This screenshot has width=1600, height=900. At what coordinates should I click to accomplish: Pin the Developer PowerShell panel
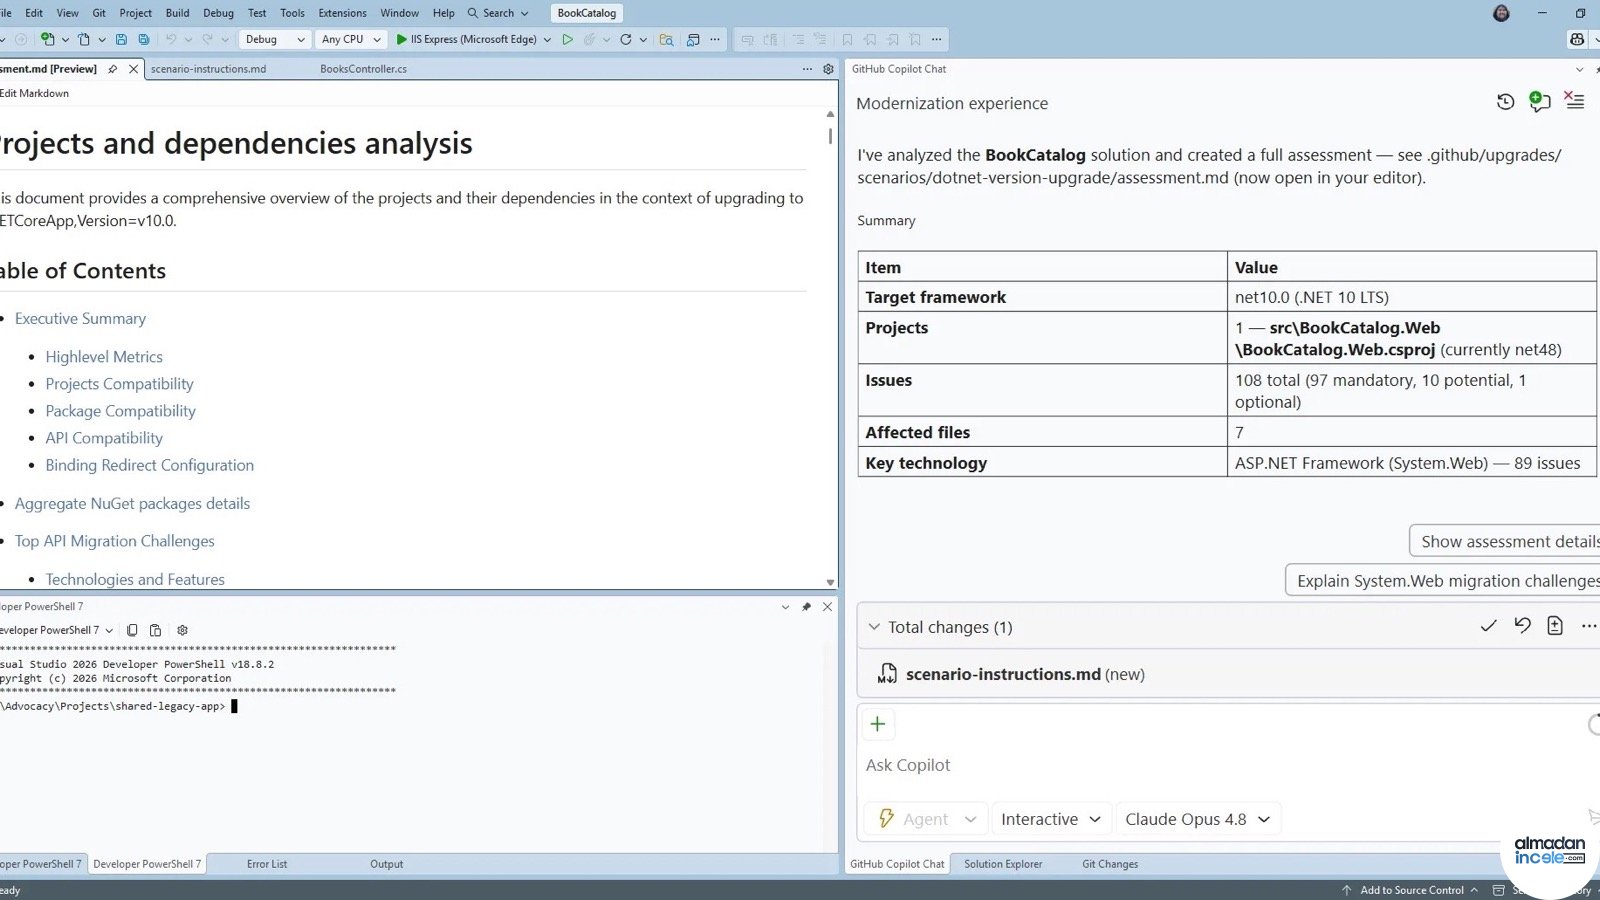[x=806, y=606]
